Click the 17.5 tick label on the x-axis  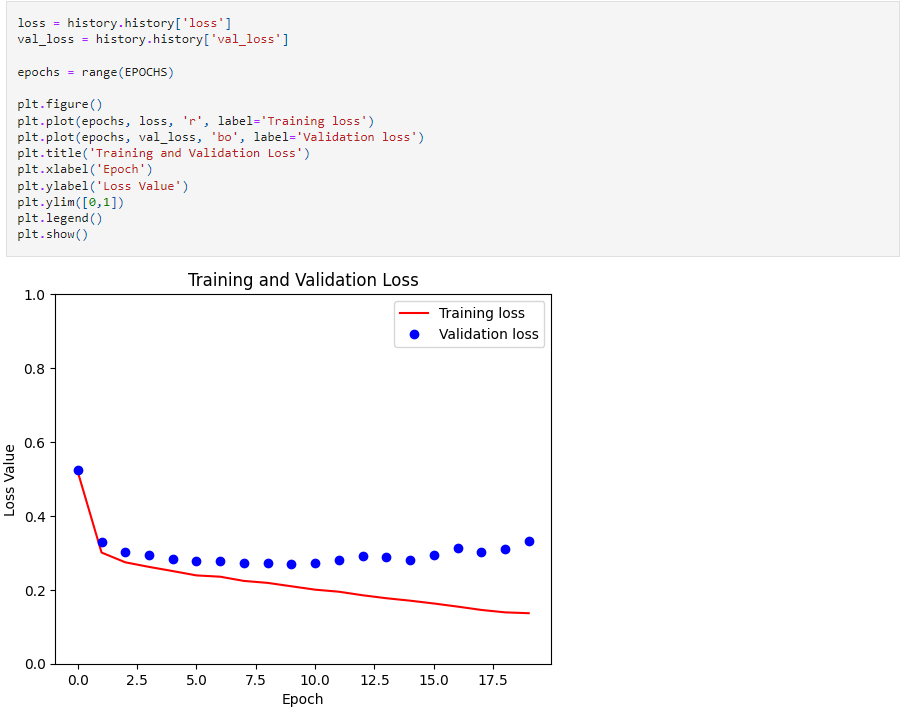tap(492, 679)
